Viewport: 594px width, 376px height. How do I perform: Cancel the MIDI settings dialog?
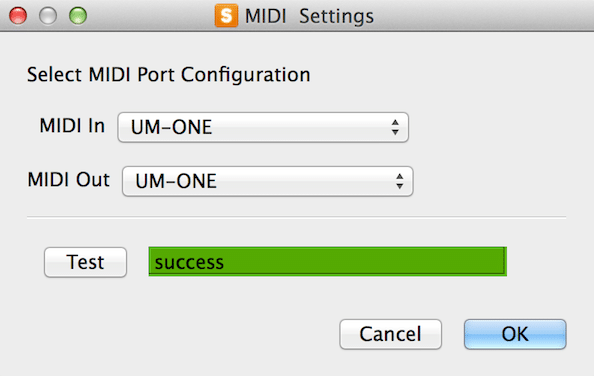pos(391,334)
